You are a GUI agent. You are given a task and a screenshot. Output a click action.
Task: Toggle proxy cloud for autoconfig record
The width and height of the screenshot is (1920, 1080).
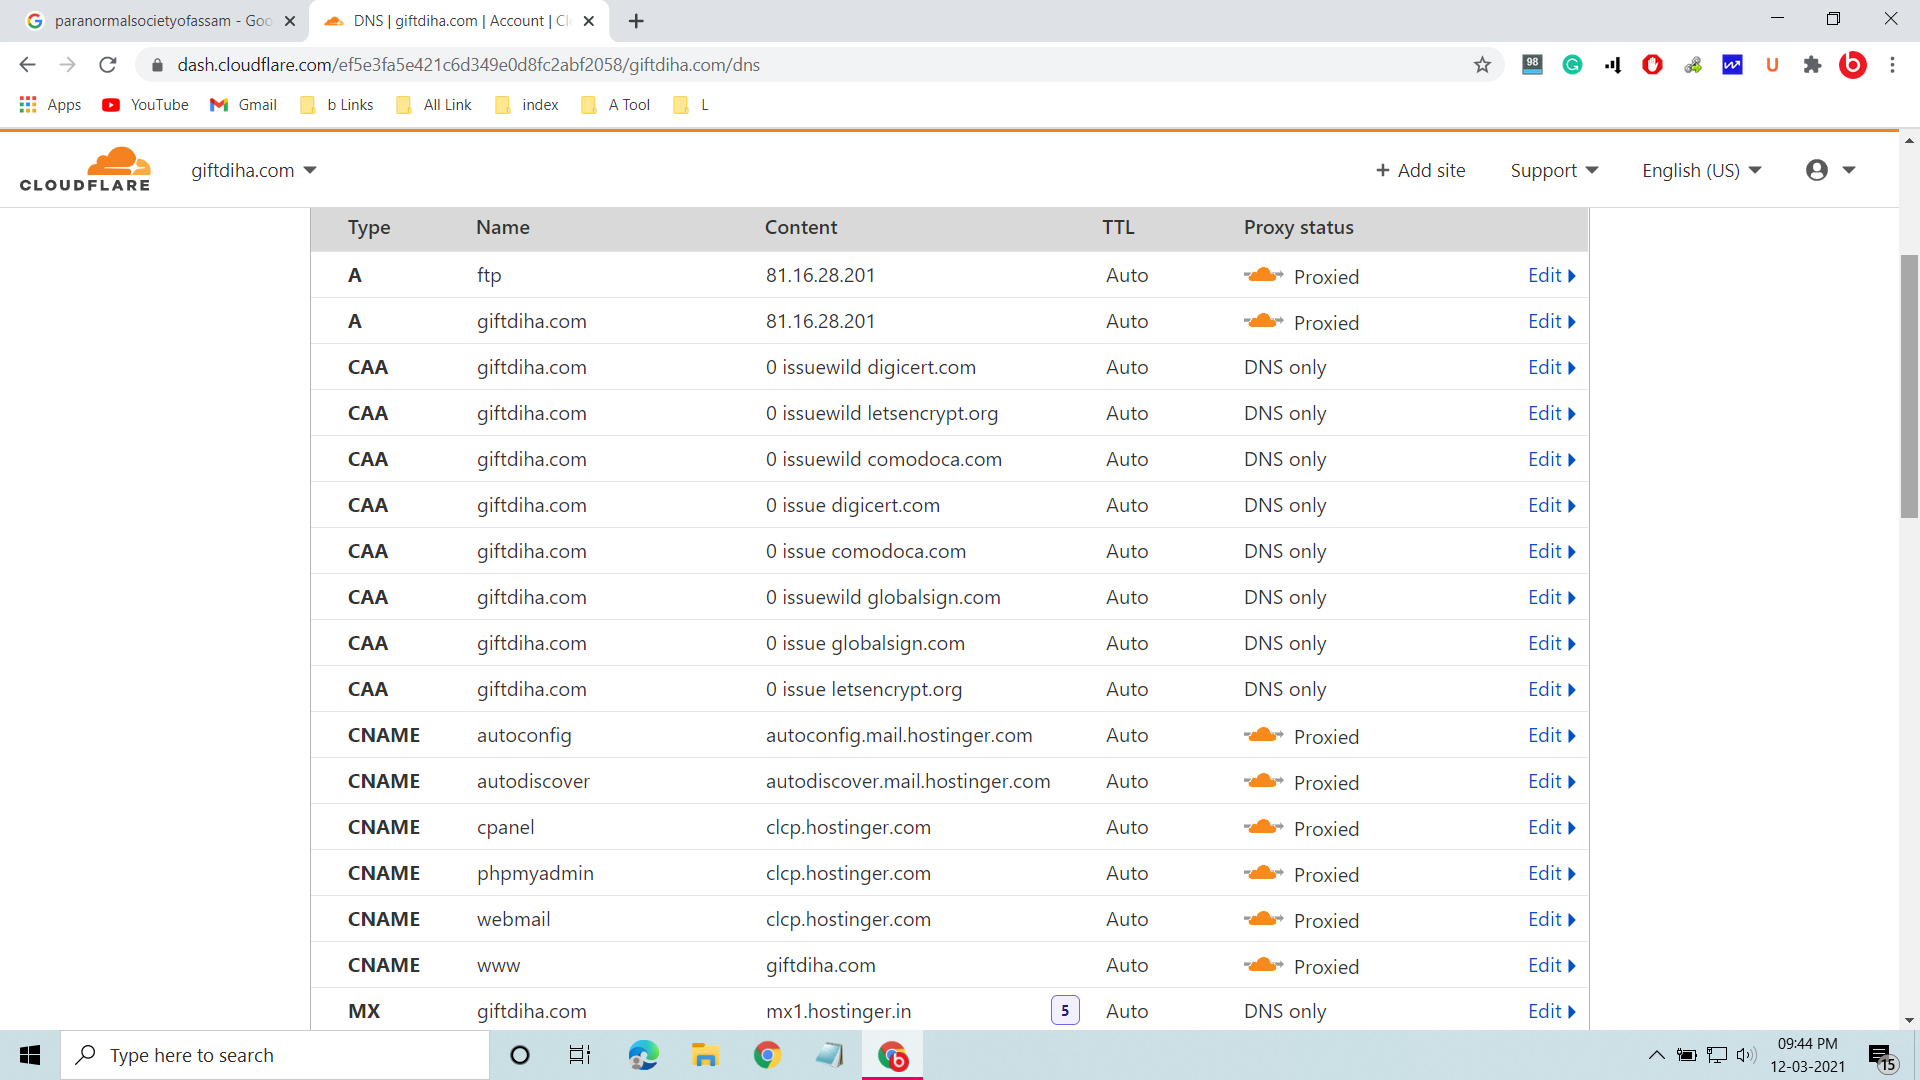(1264, 735)
